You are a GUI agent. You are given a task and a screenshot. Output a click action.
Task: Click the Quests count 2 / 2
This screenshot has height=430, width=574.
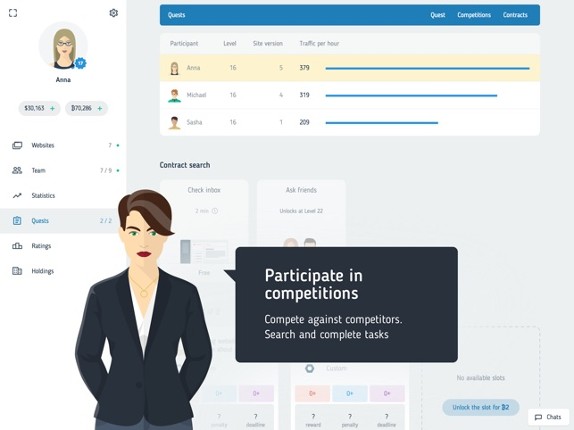pyautogui.click(x=106, y=221)
